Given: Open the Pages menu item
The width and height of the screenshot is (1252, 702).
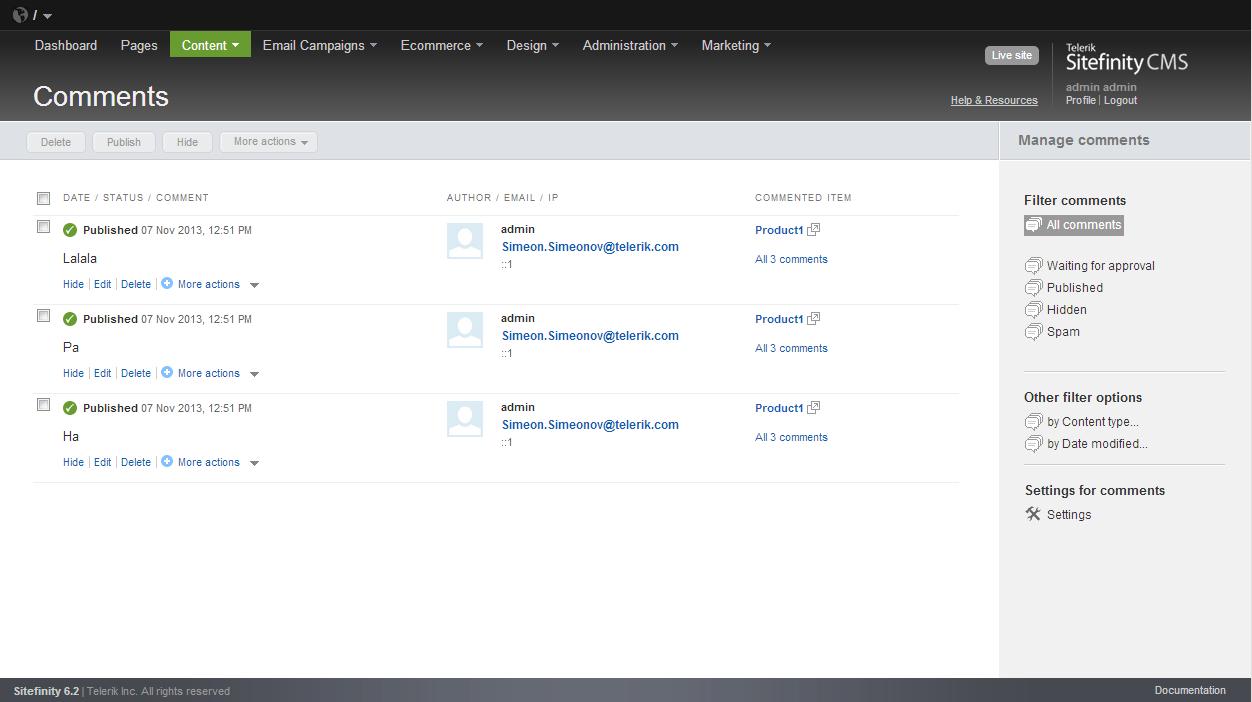Looking at the screenshot, I should [139, 45].
